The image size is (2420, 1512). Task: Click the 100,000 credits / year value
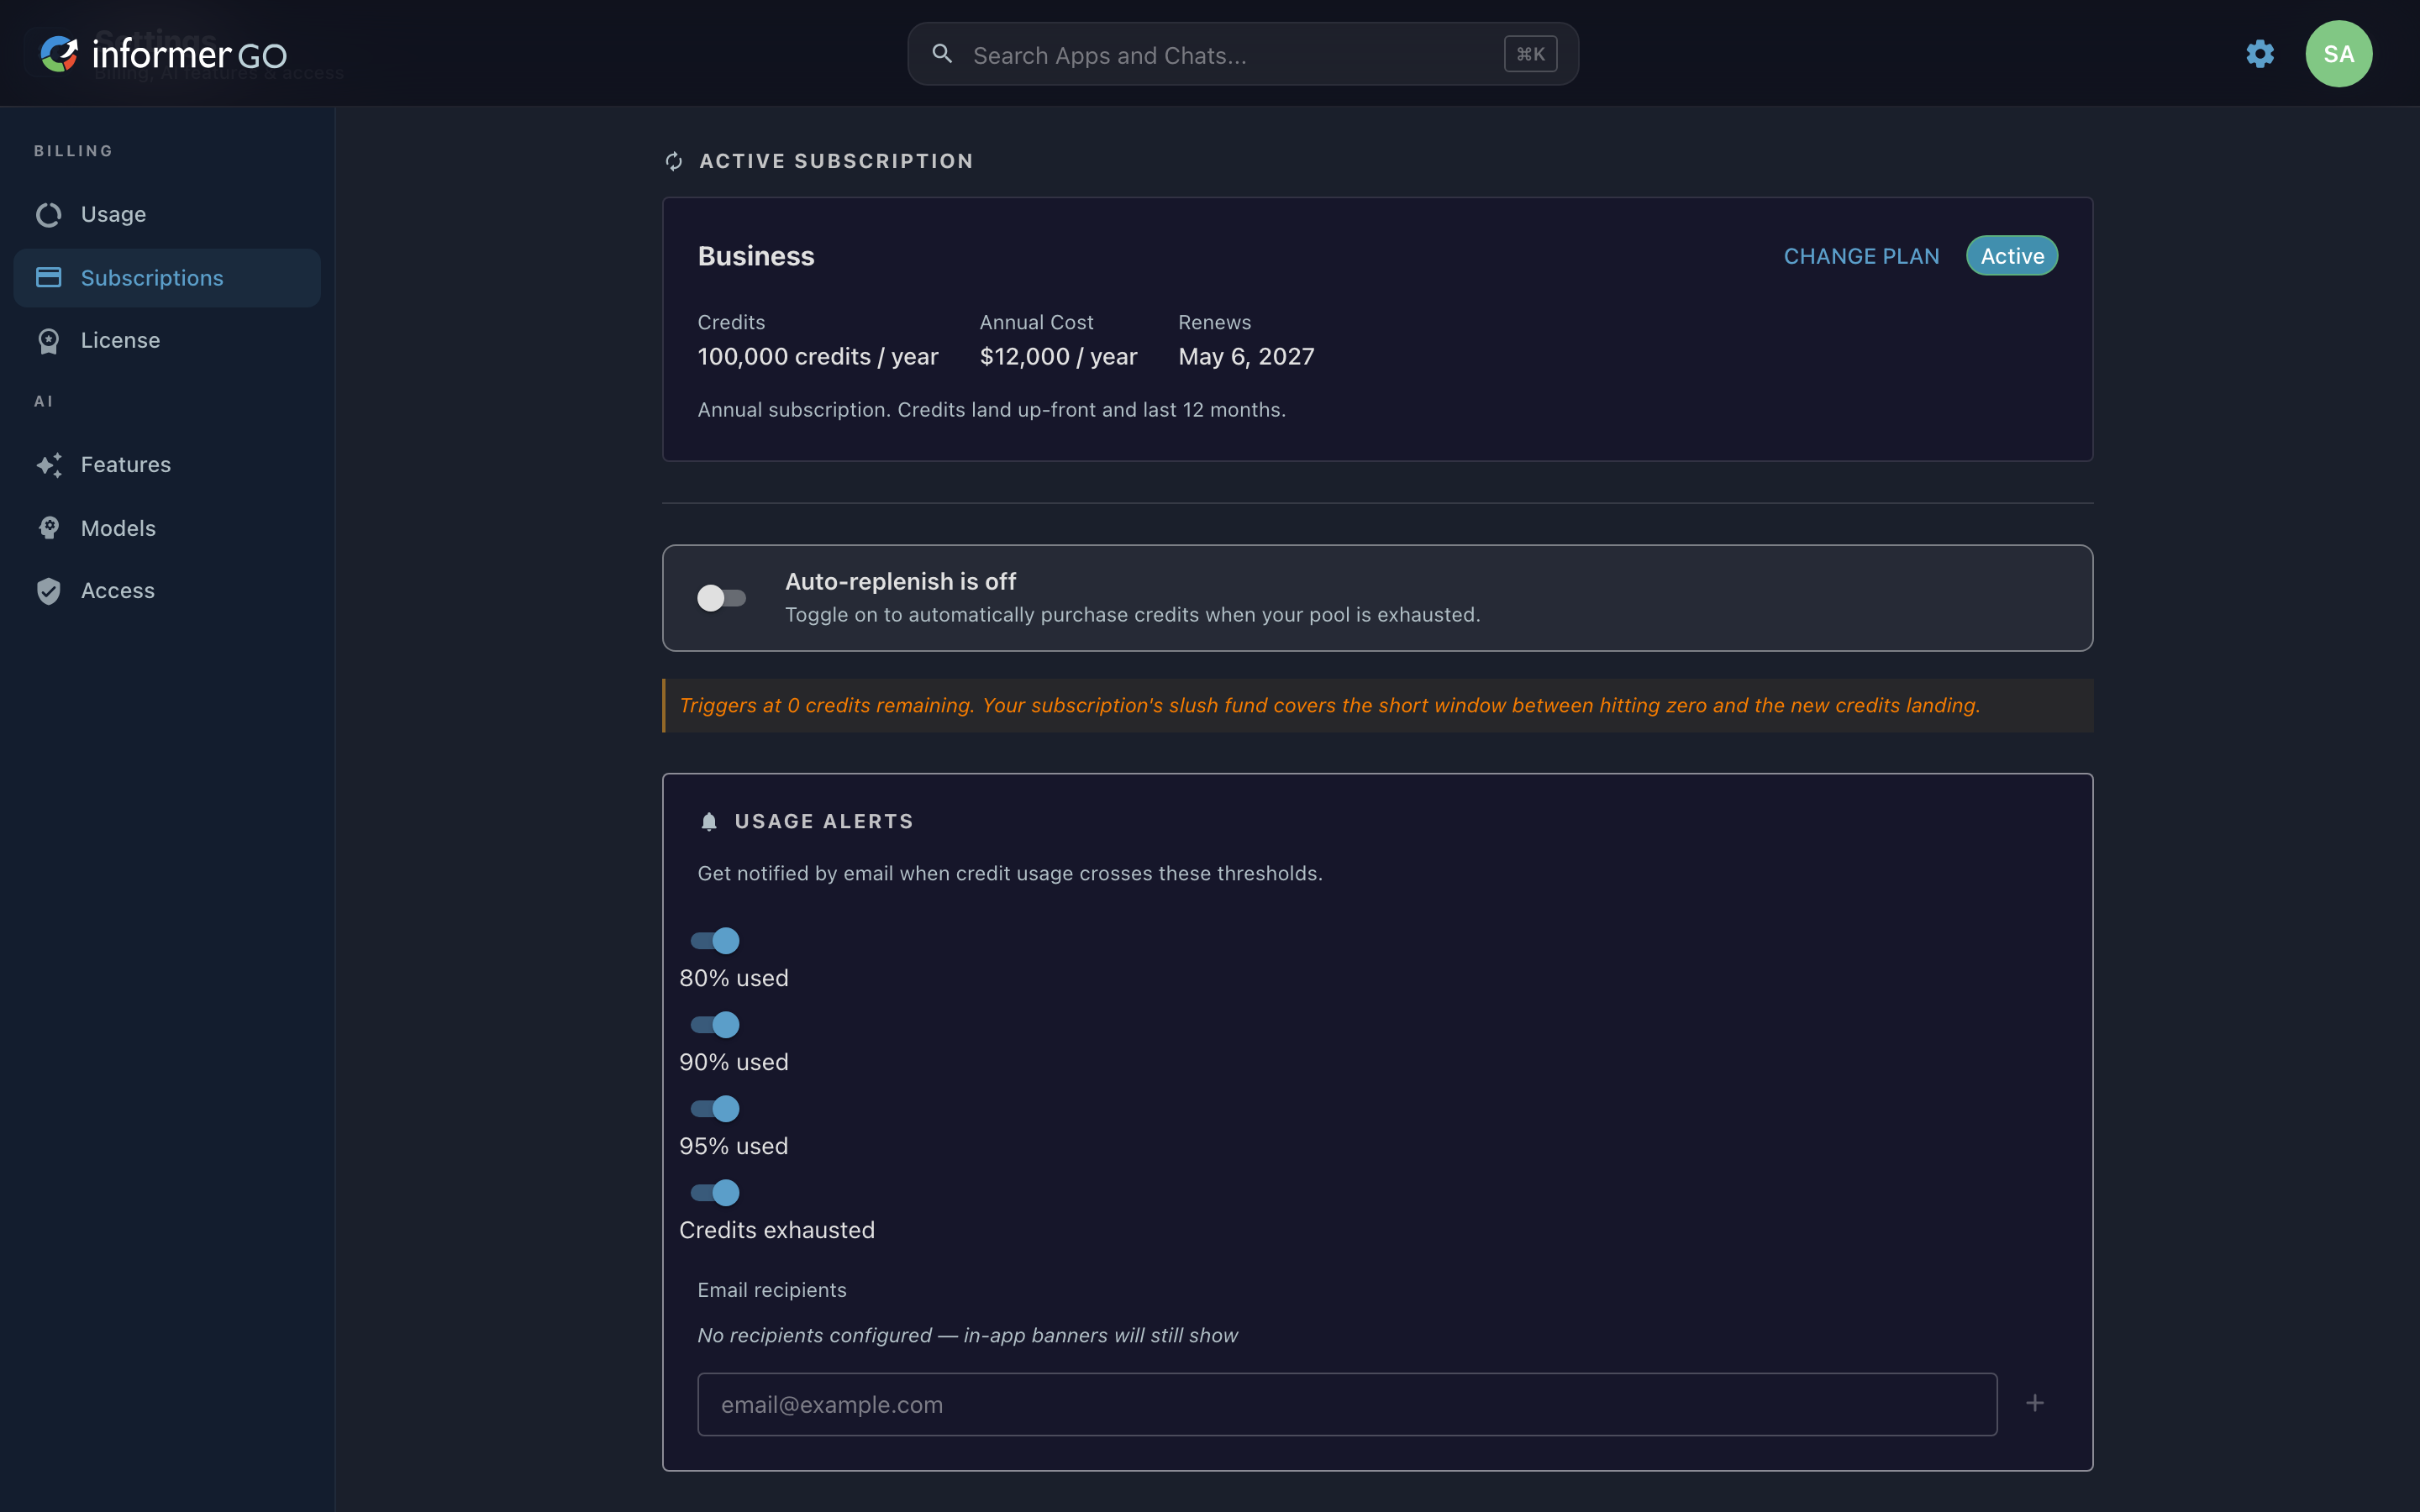tap(817, 357)
